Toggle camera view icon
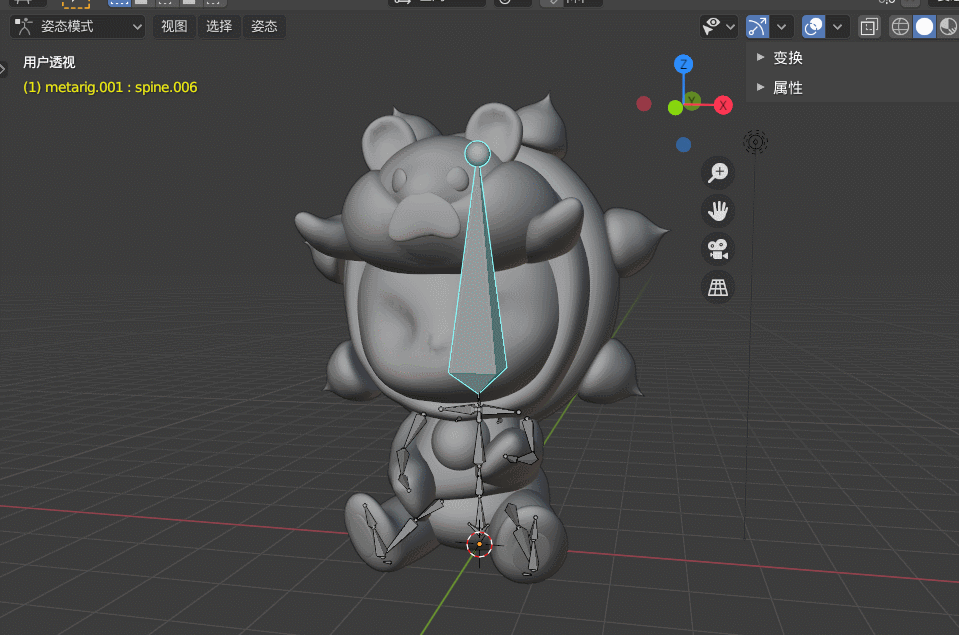Screen dimensions: 959x635 pyautogui.click(x=717, y=250)
